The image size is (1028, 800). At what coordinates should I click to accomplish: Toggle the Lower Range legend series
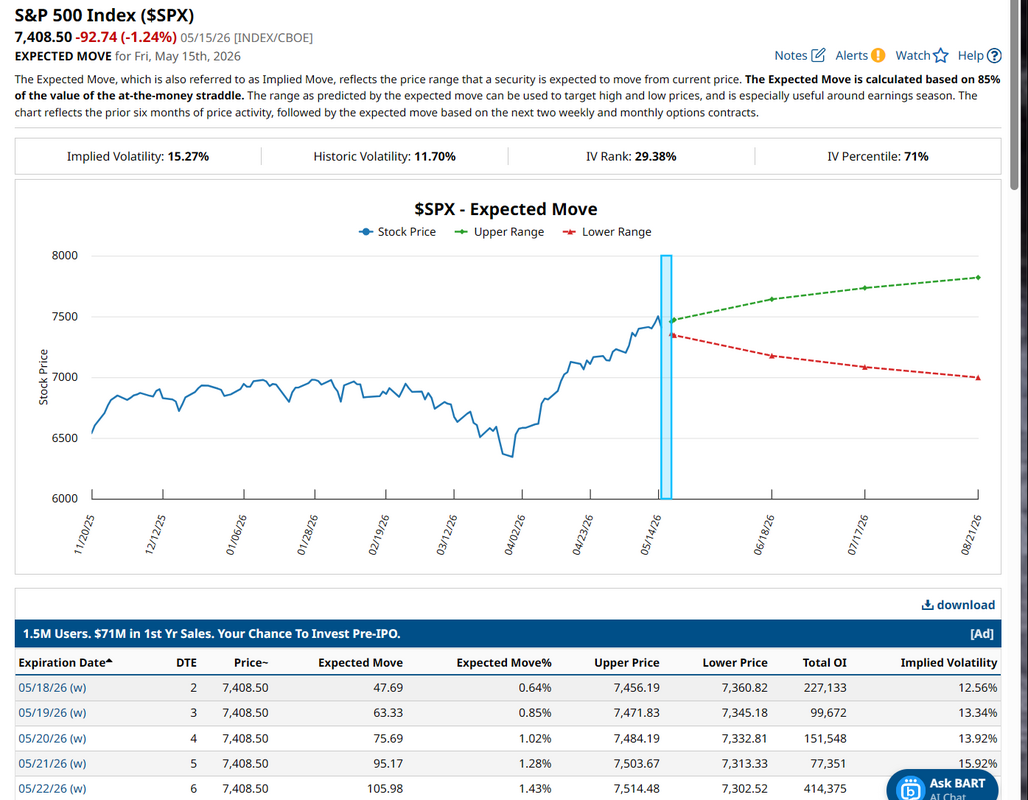(x=607, y=232)
